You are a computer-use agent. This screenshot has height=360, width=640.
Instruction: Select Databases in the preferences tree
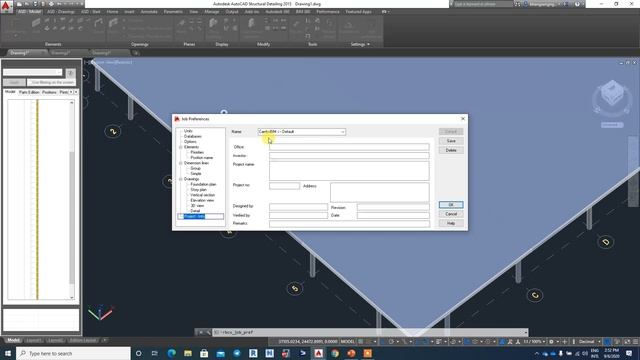[x=193, y=136]
